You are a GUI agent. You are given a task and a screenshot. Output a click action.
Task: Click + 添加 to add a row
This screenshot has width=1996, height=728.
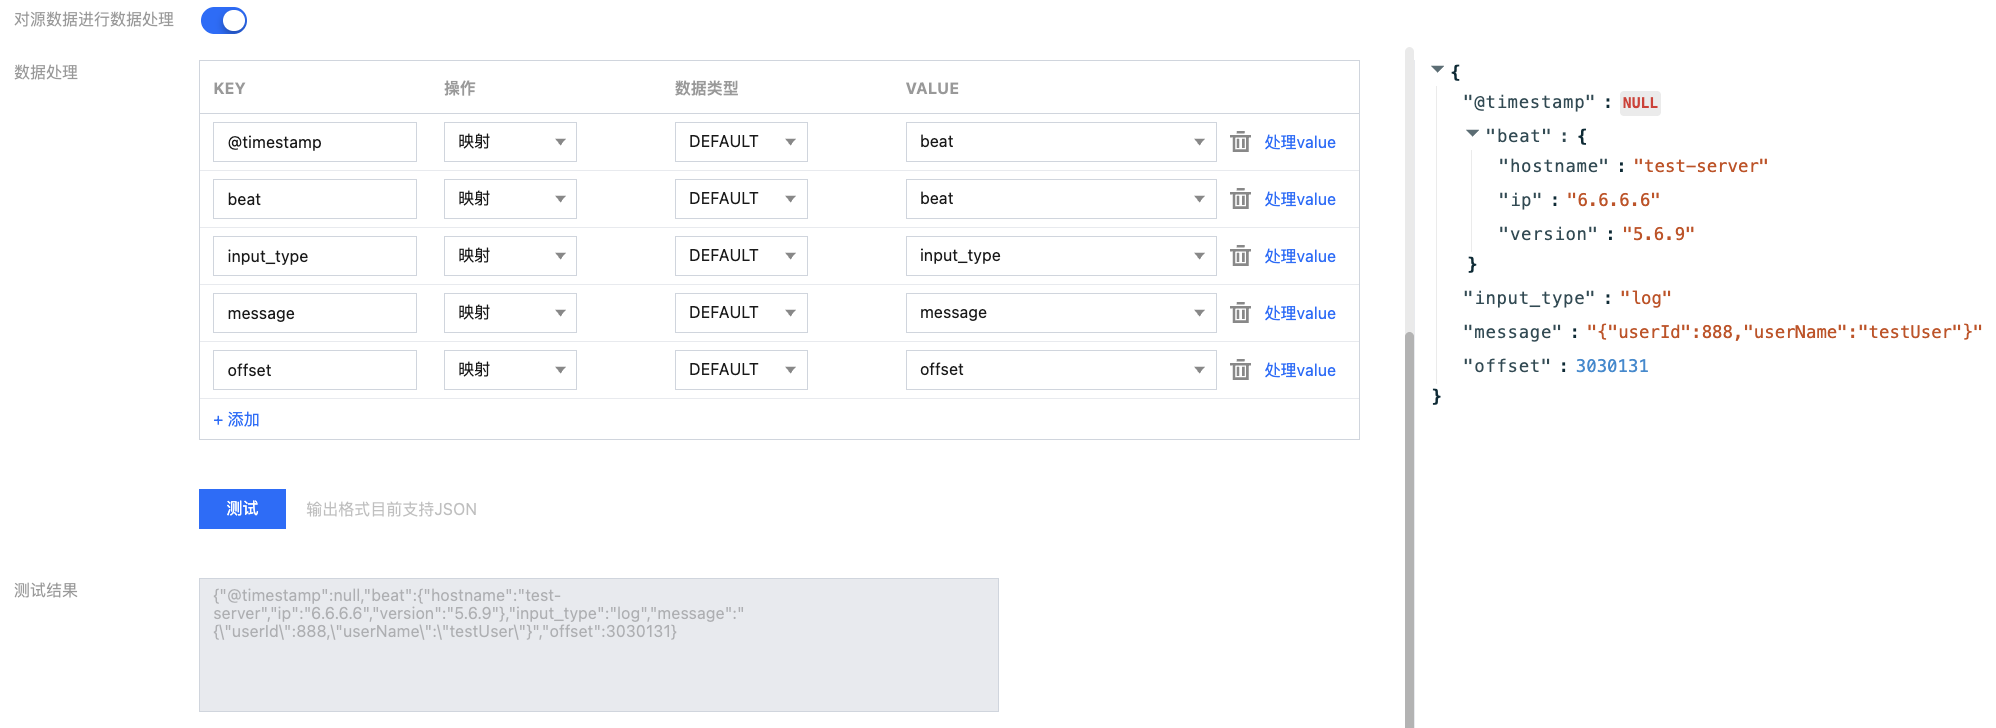(236, 420)
